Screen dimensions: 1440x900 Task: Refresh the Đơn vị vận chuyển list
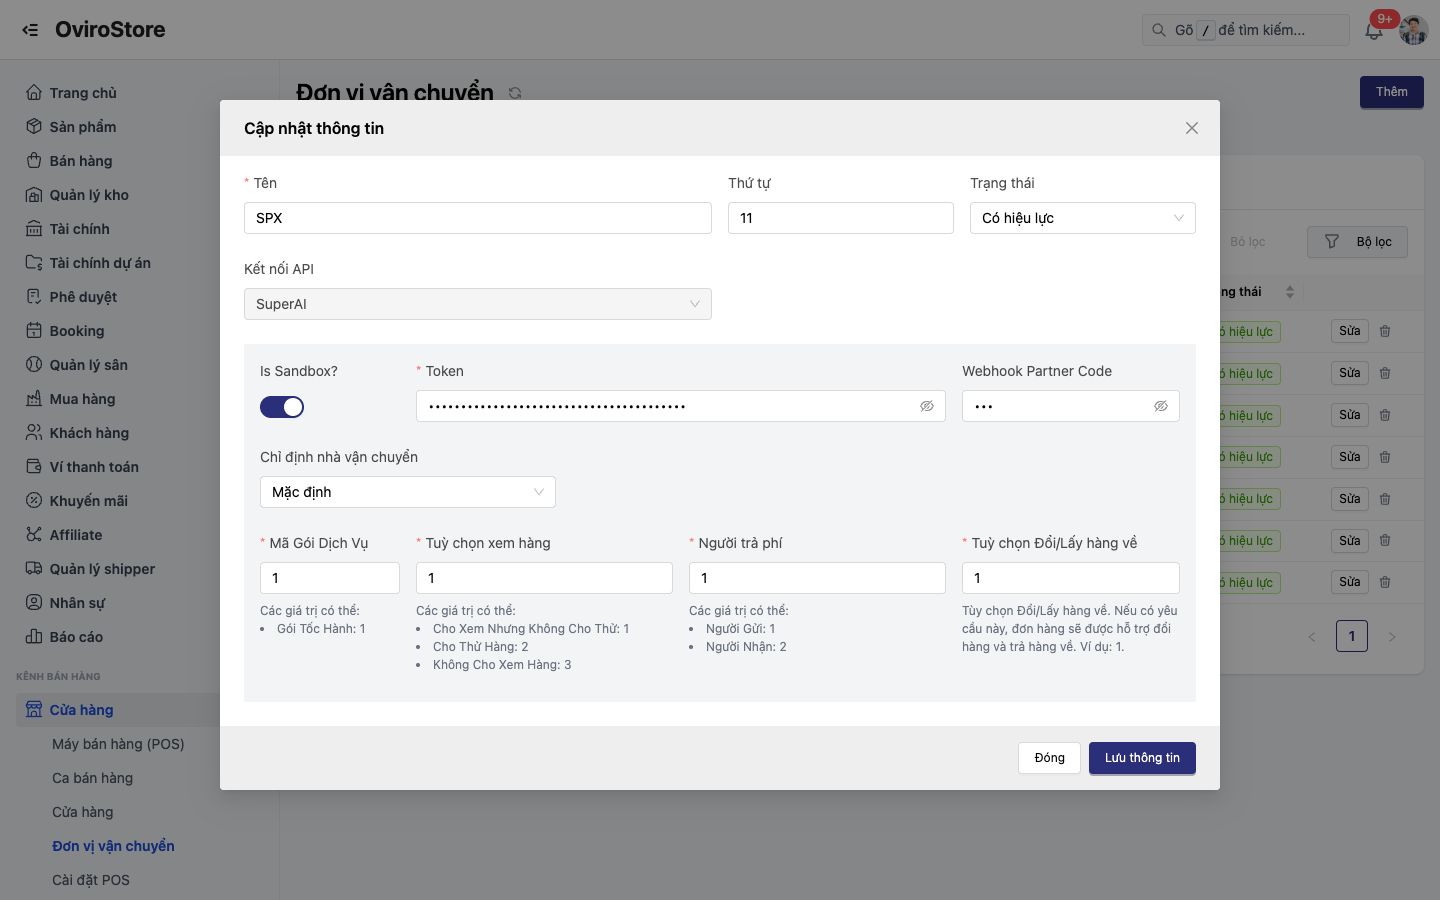[x=515, y=93]
